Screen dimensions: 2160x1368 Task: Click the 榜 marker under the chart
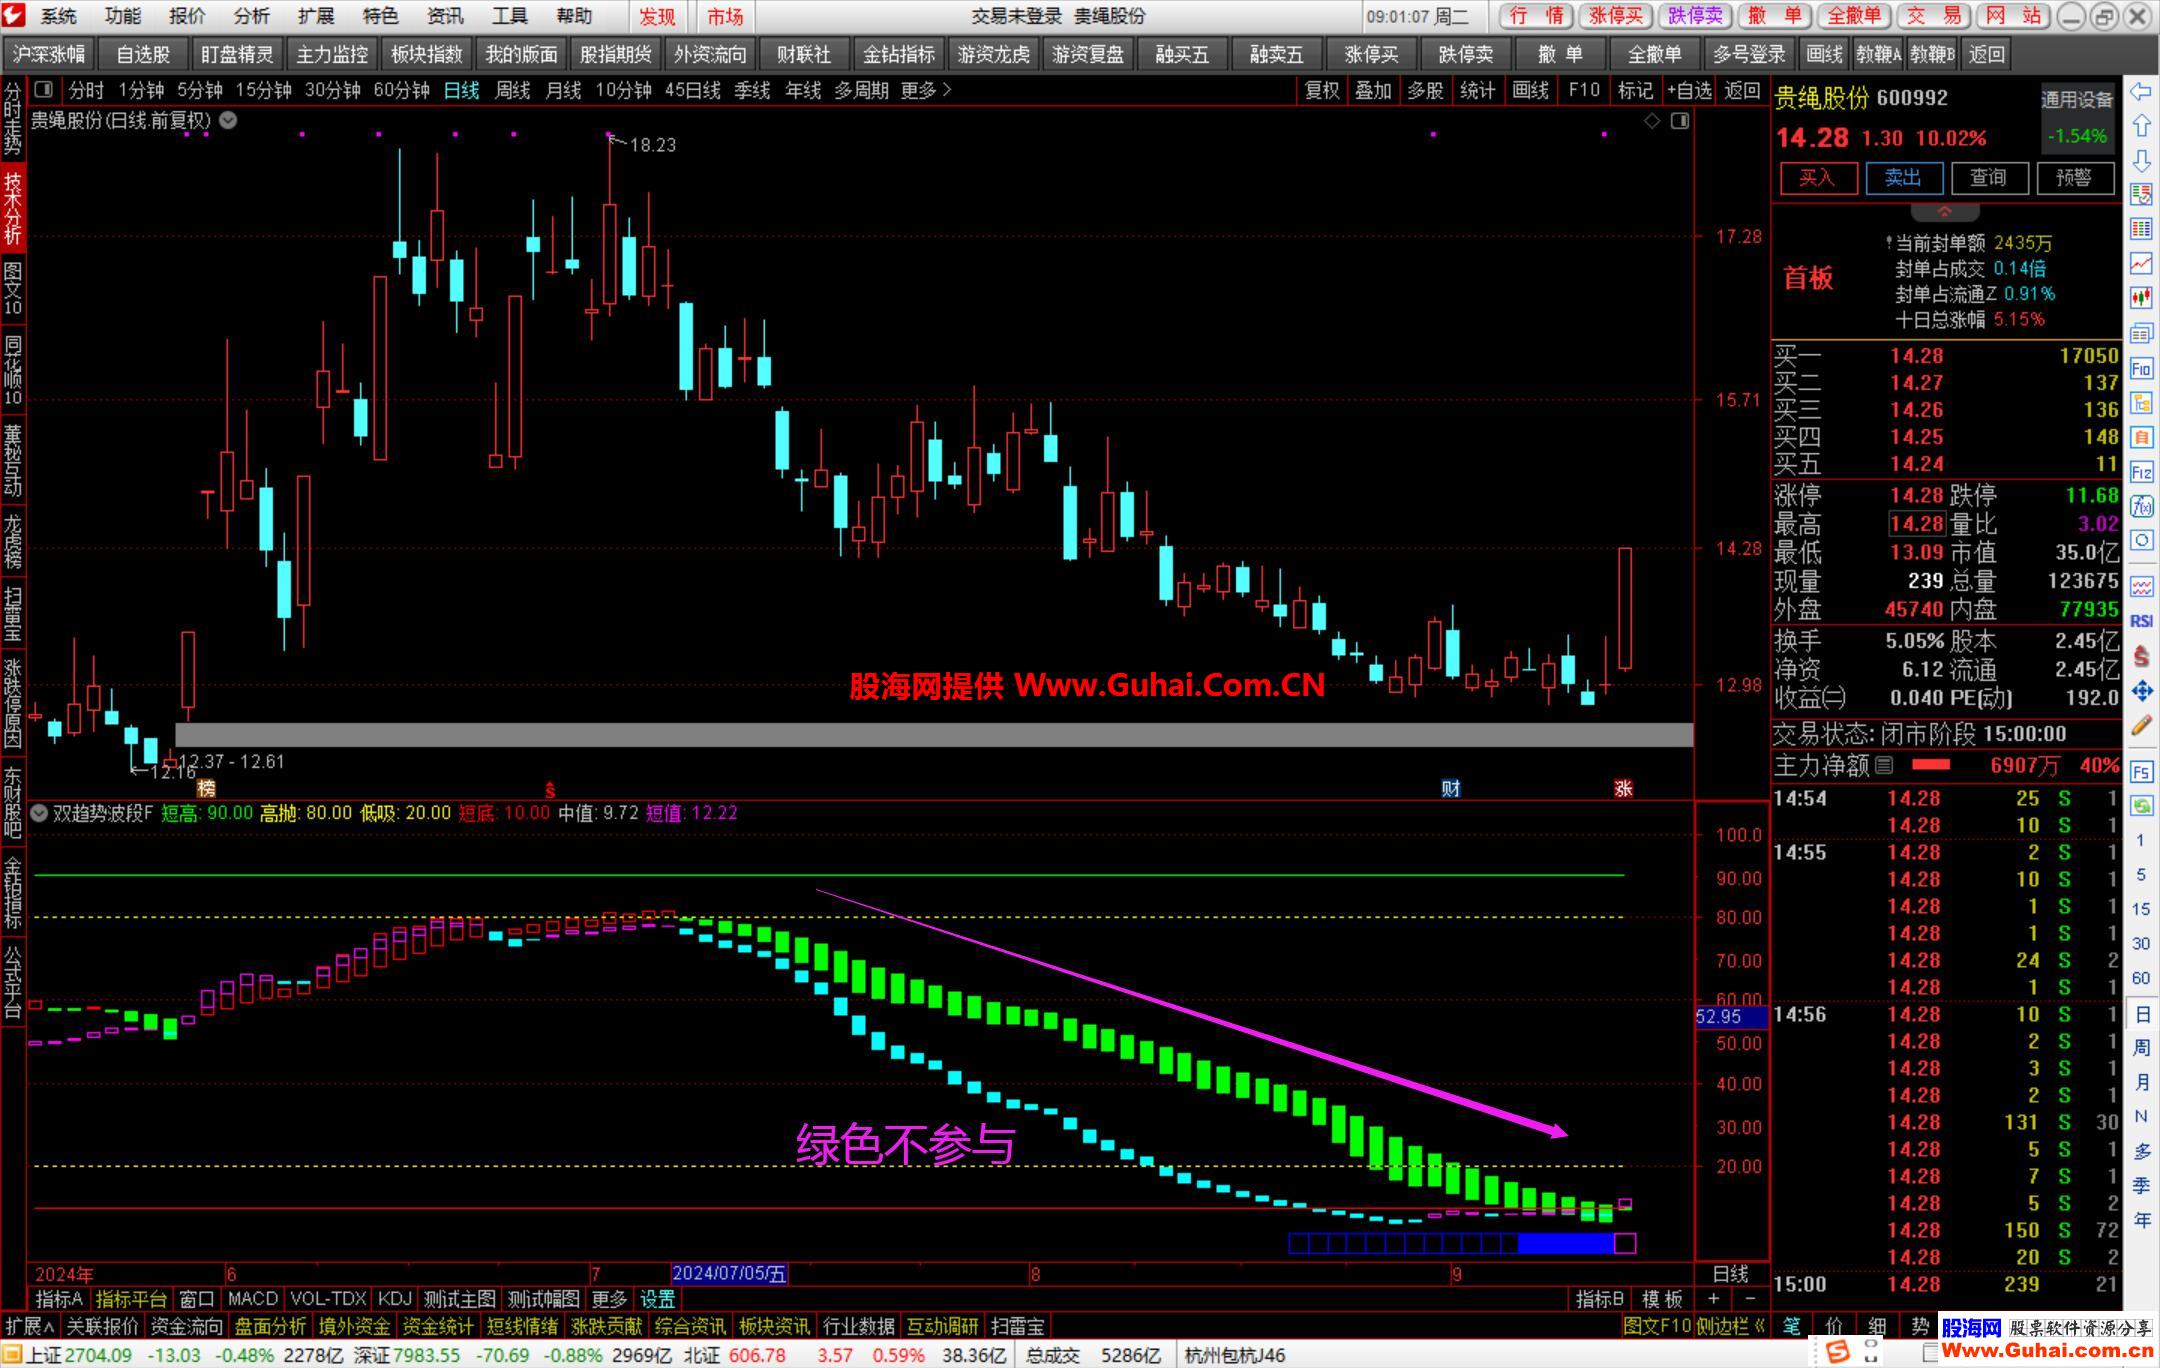click(206, 788)
